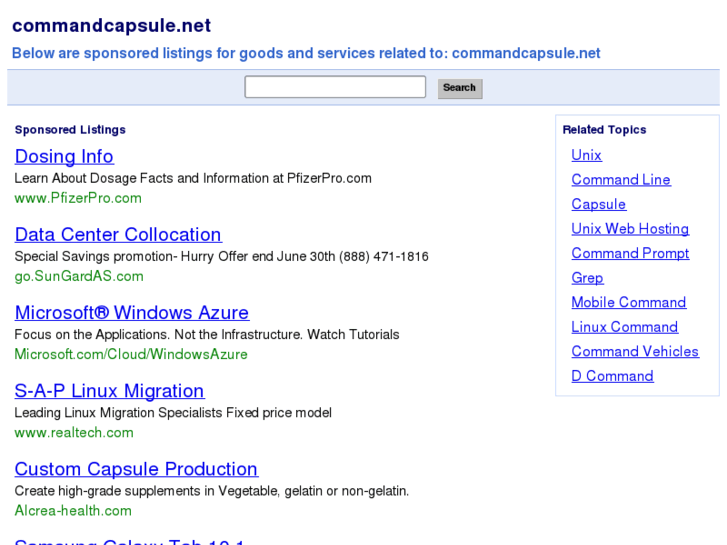Click the Sponsored Listings heading
727x545 pixels.
click(x=70, y=130)
